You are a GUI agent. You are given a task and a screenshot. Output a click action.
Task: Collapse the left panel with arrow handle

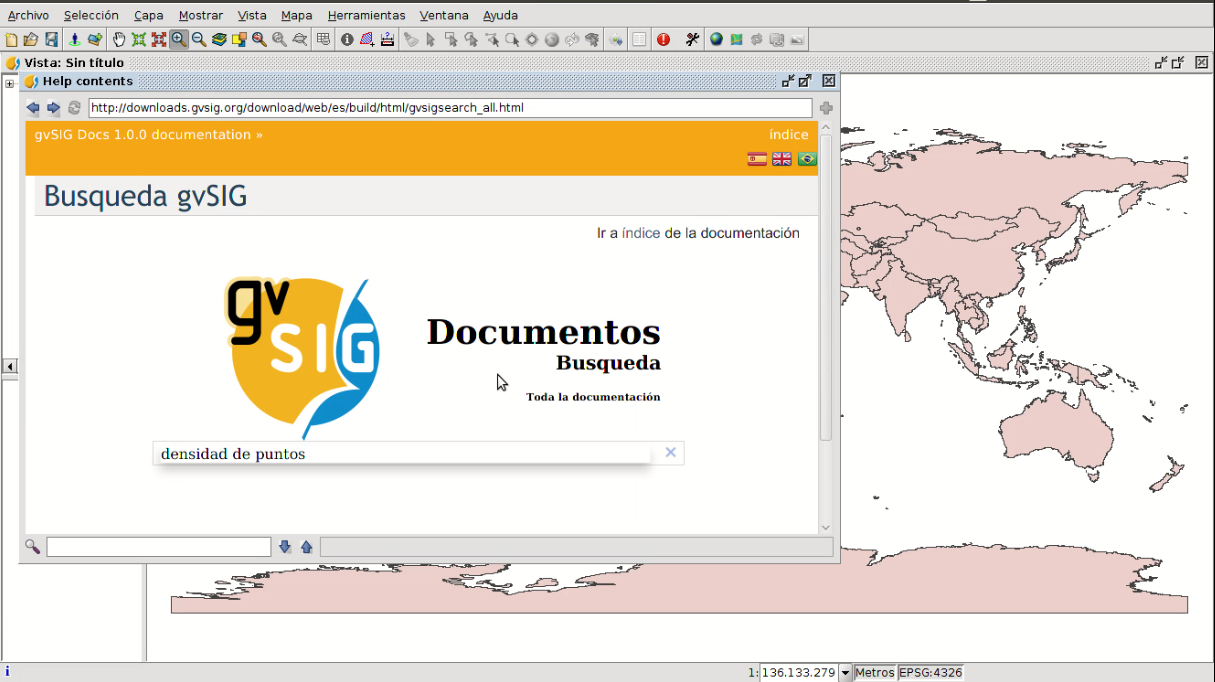10,367
